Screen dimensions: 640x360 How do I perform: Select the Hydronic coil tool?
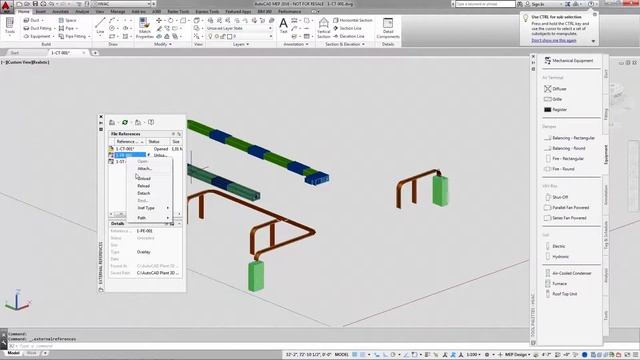[557, 257]
